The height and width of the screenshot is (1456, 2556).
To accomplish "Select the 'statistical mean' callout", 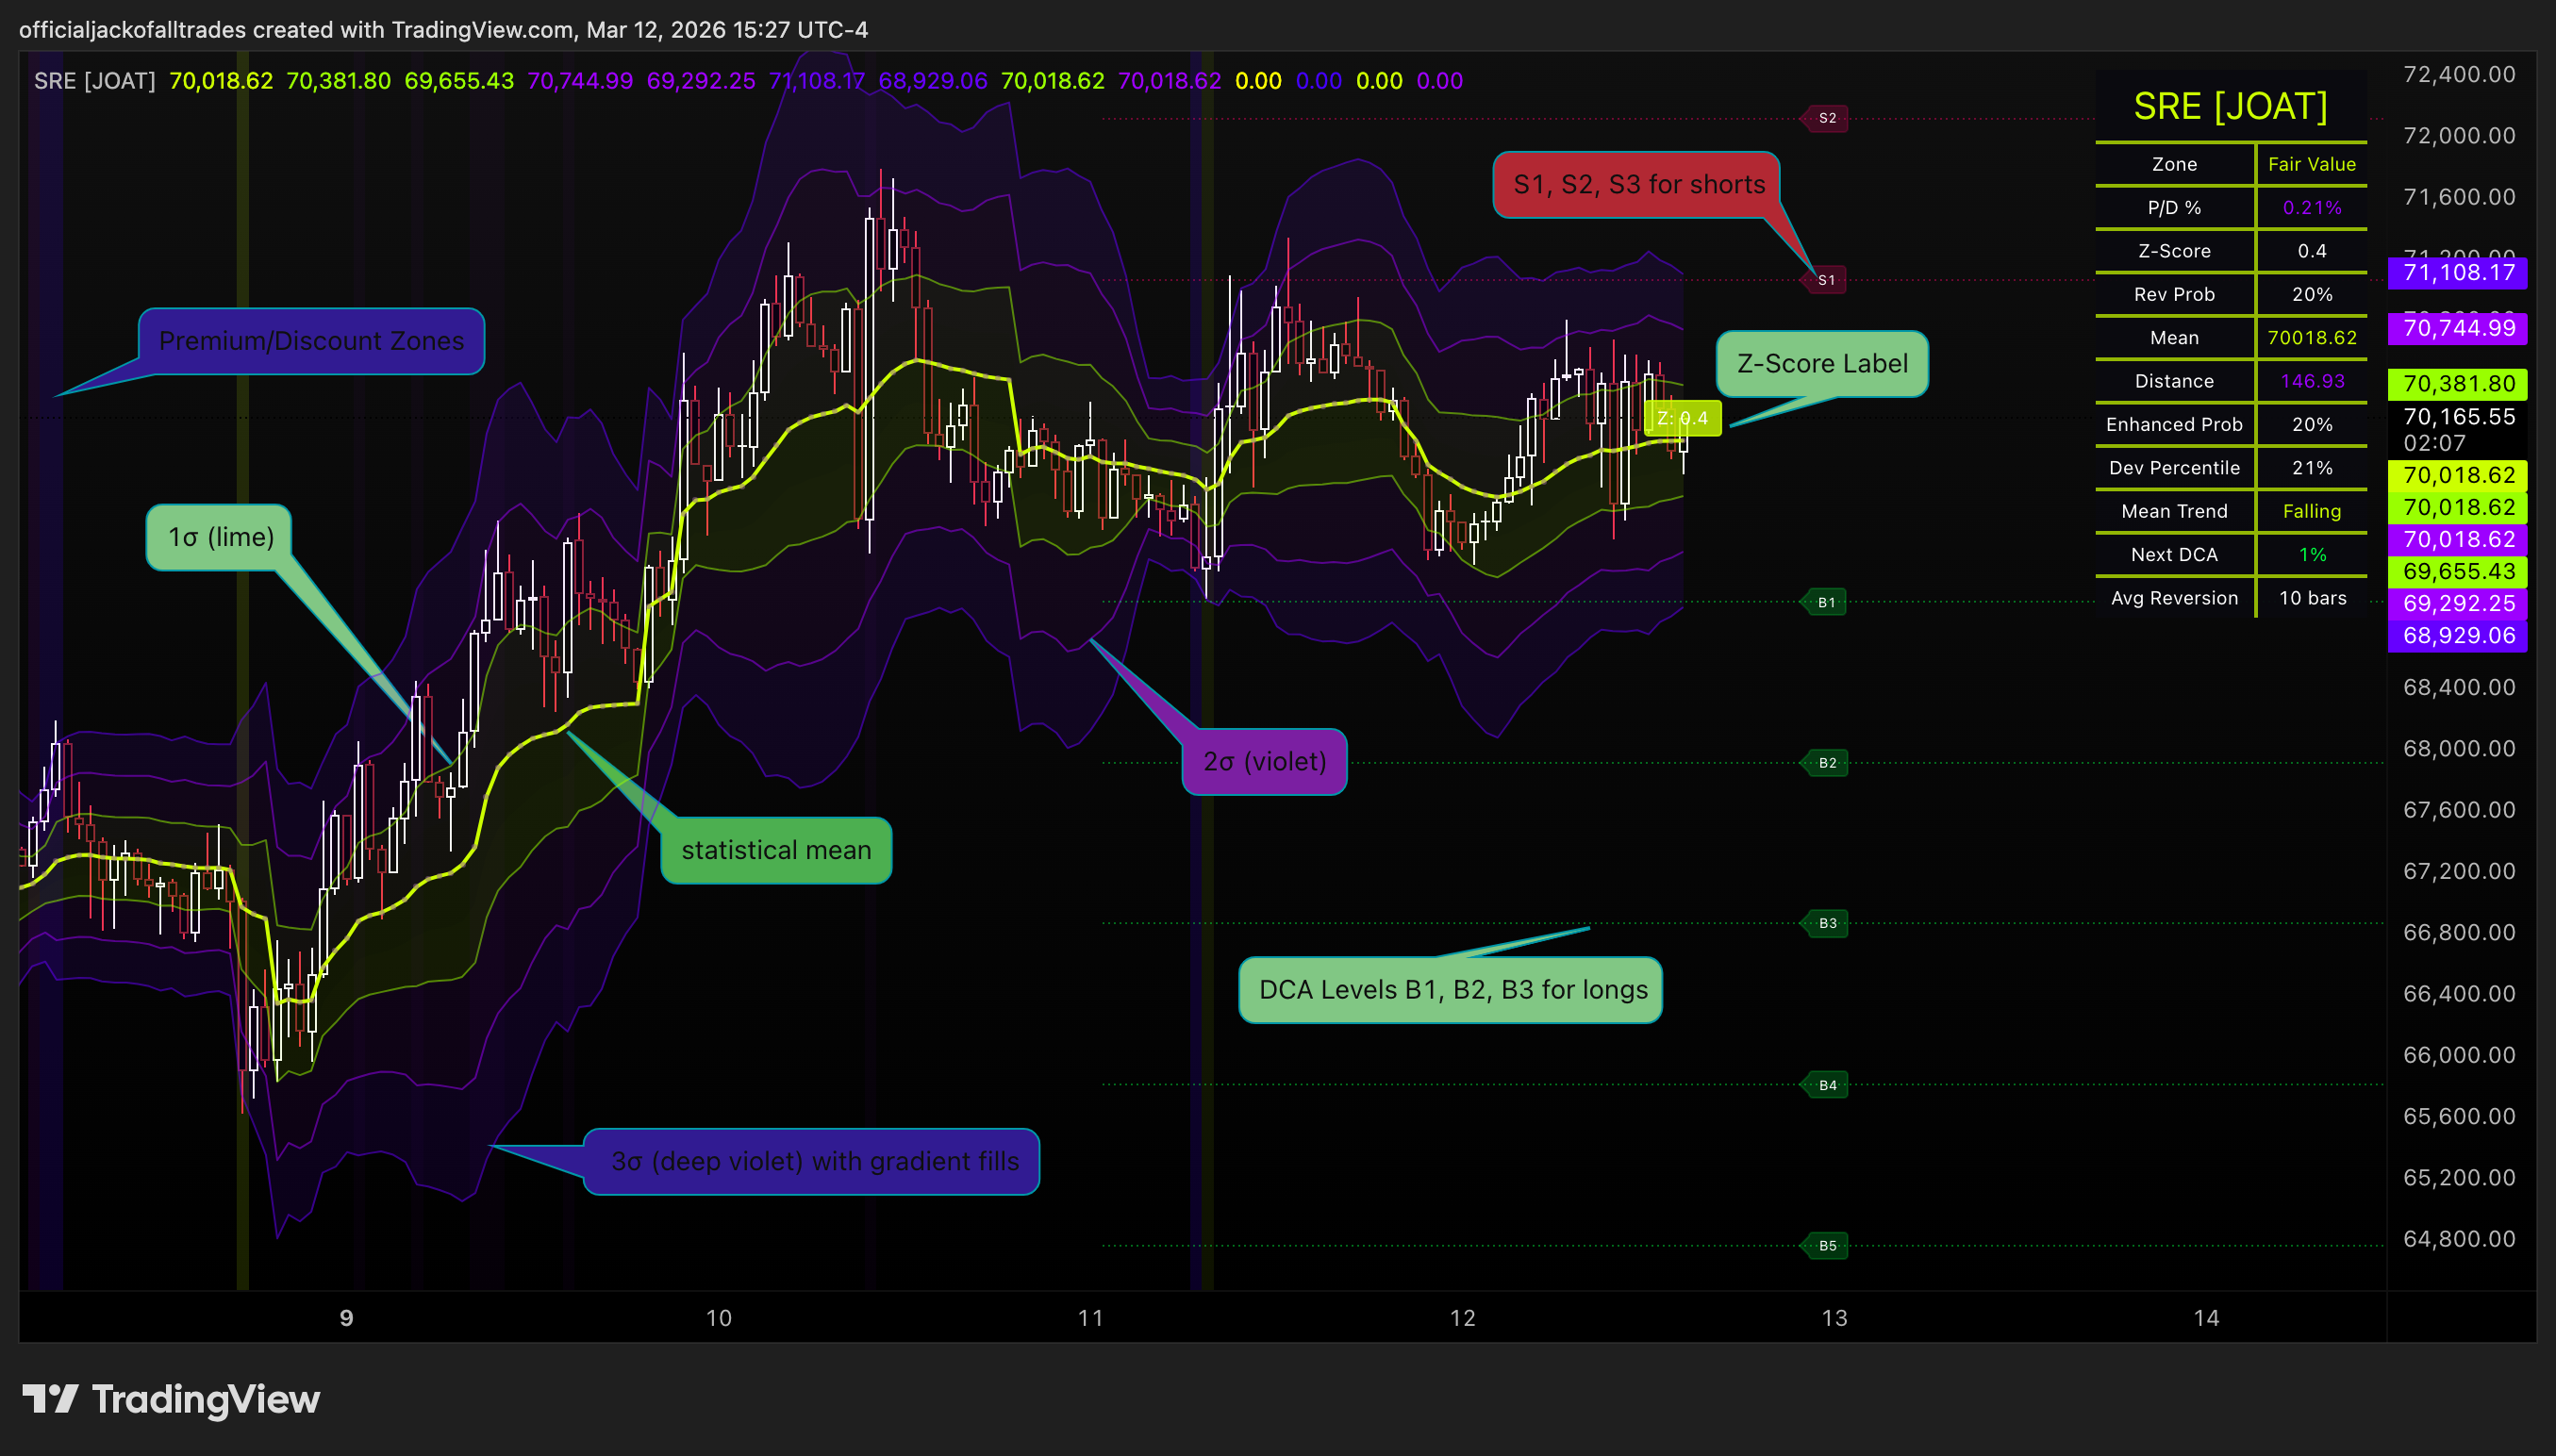I will point(776,850).
